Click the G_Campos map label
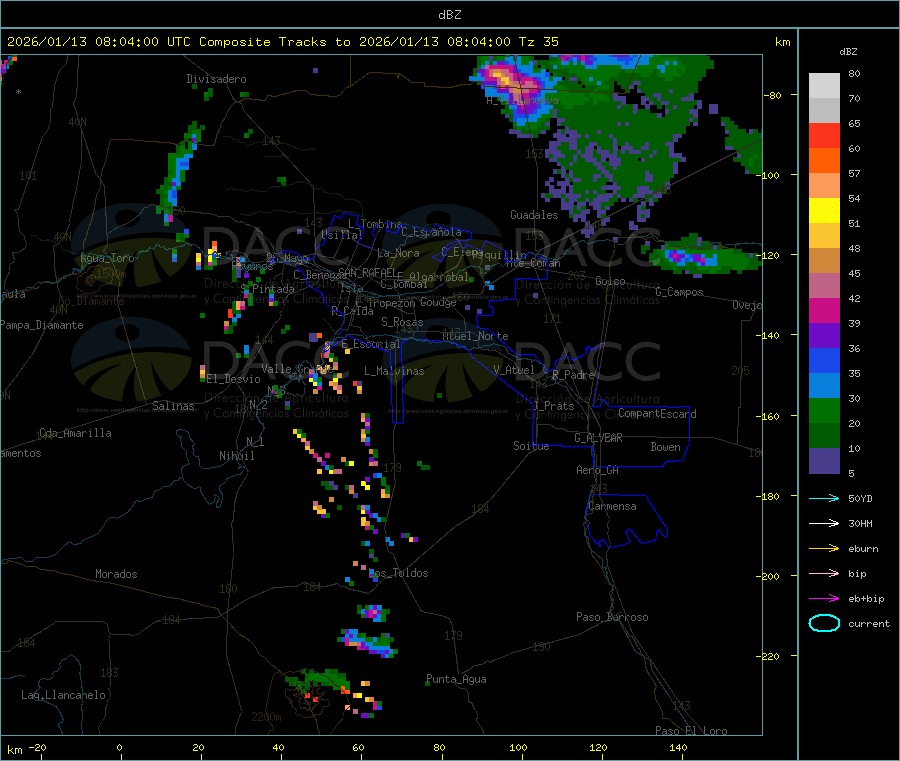Screen dimensions: 900x761 click(679, 292)
